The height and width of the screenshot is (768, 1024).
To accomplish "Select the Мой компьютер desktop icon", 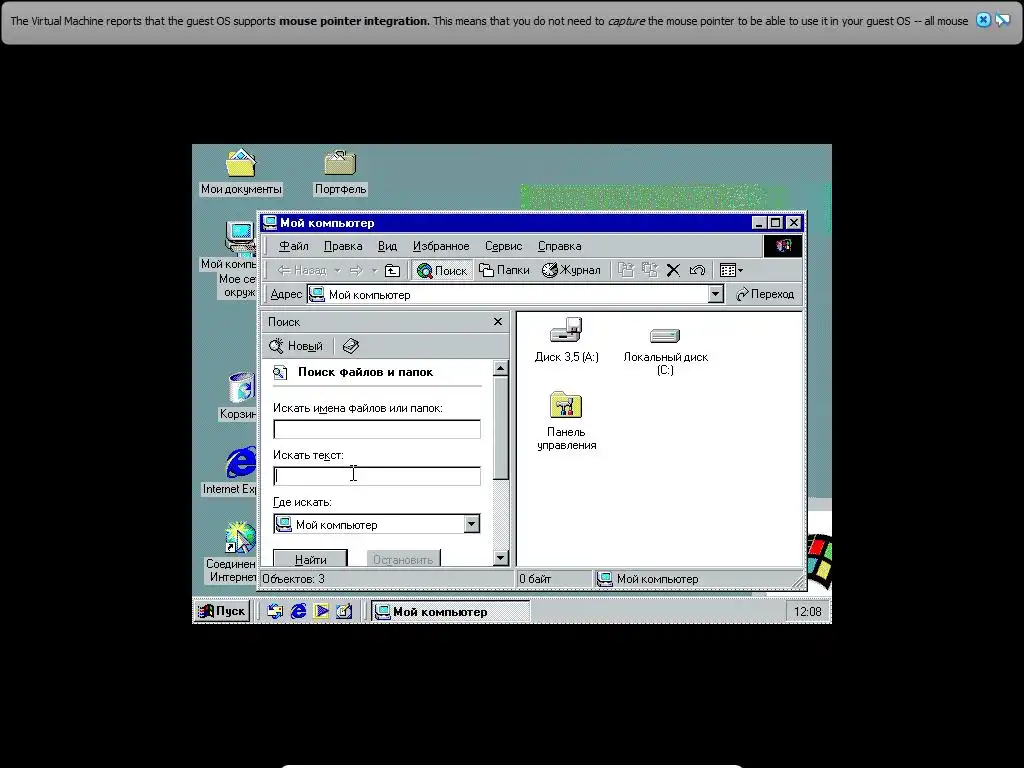I will click(x=230, y=246).
